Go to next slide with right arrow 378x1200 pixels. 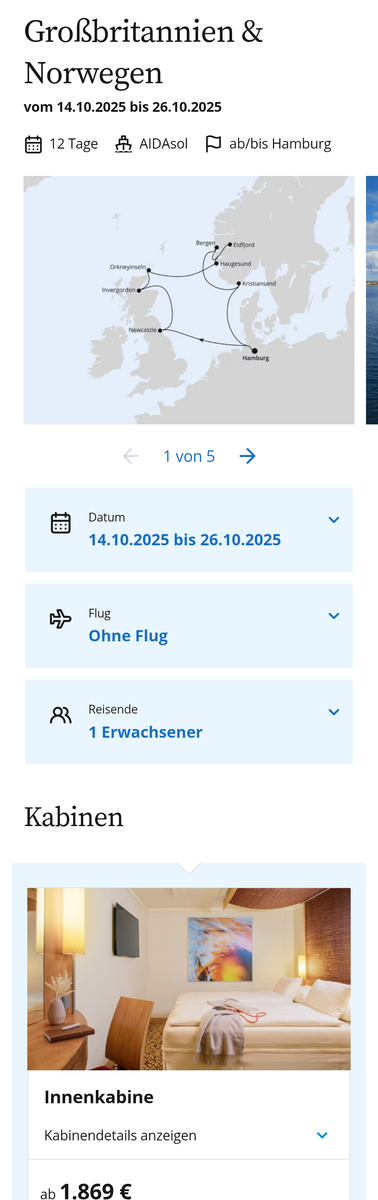click(x=248, y=456)
